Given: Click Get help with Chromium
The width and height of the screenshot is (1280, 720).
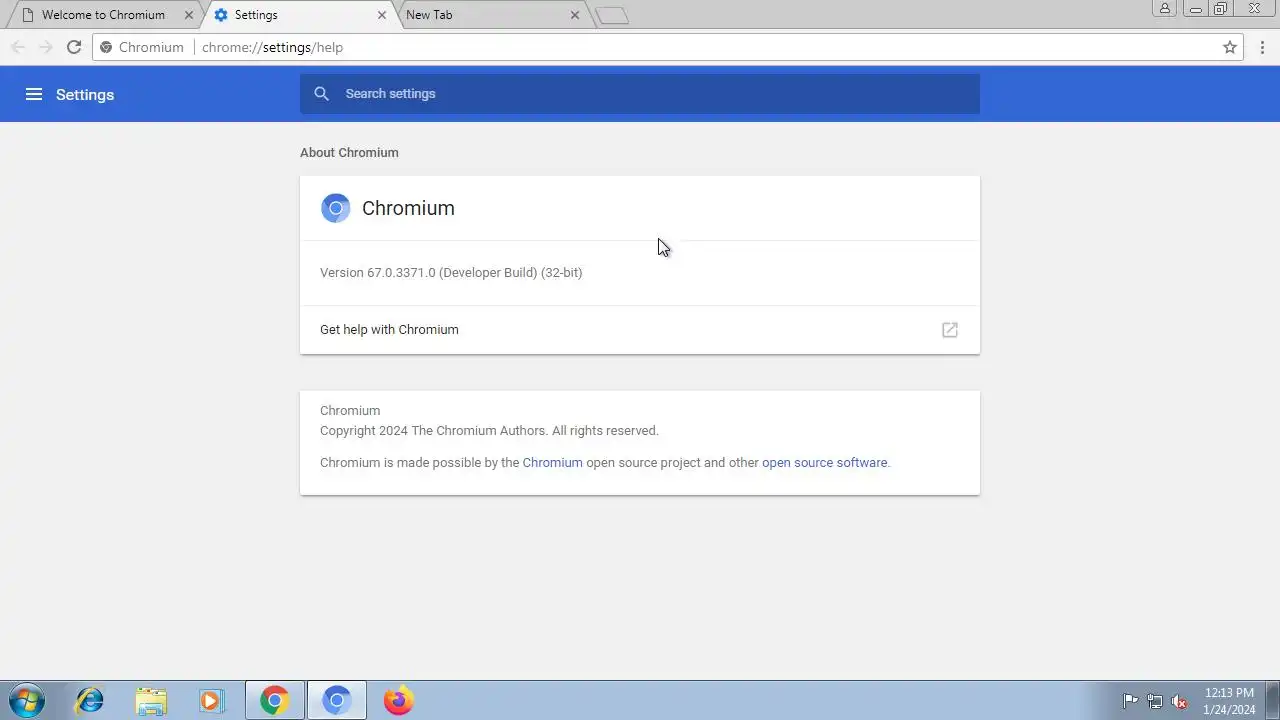Looking at the screenshot, I should (x=640, y=330).
